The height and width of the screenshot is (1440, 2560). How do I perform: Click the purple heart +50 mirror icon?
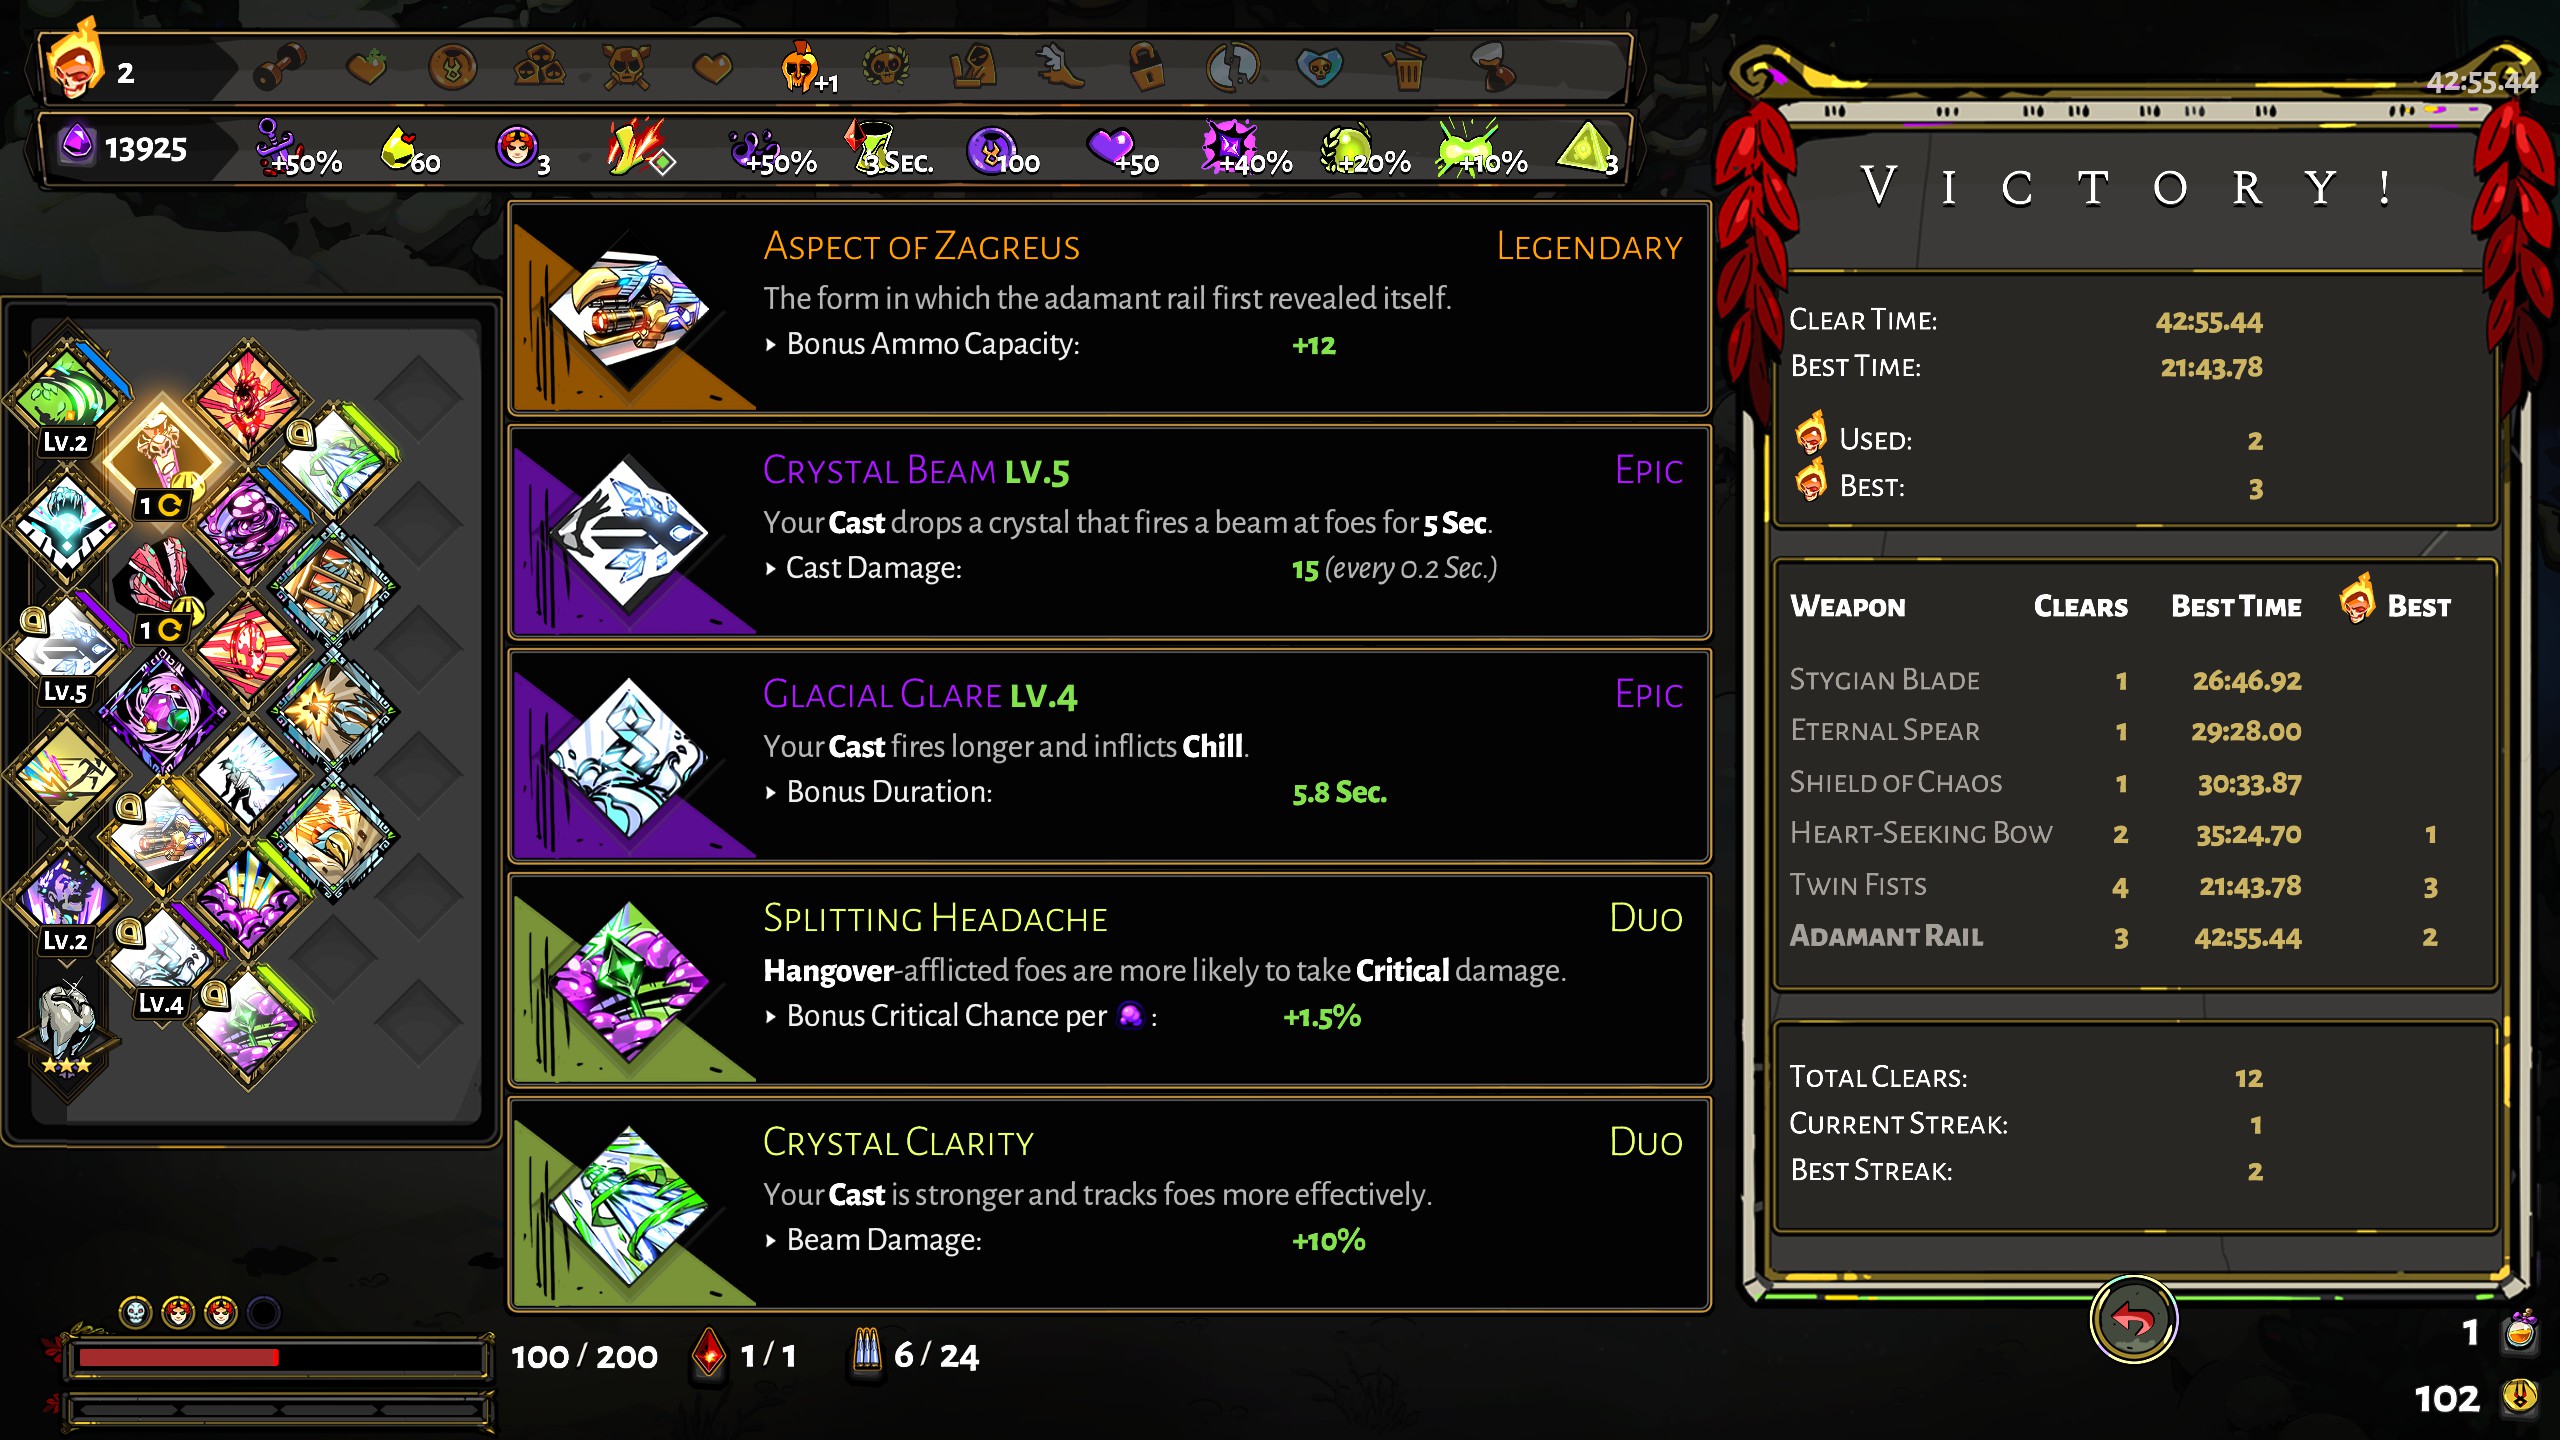pos(1112,148)
